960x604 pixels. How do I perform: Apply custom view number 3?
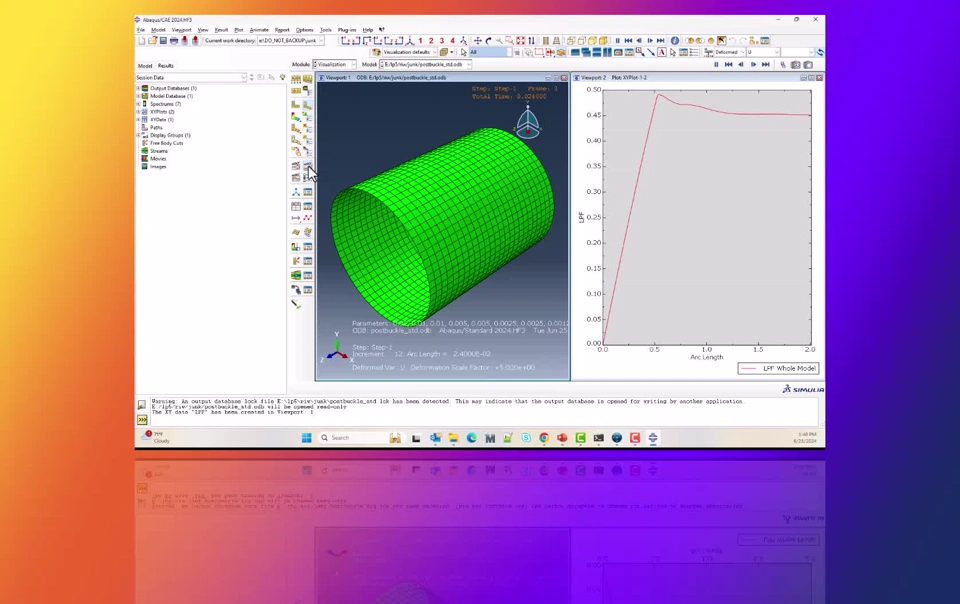click(x=441, y=40)
